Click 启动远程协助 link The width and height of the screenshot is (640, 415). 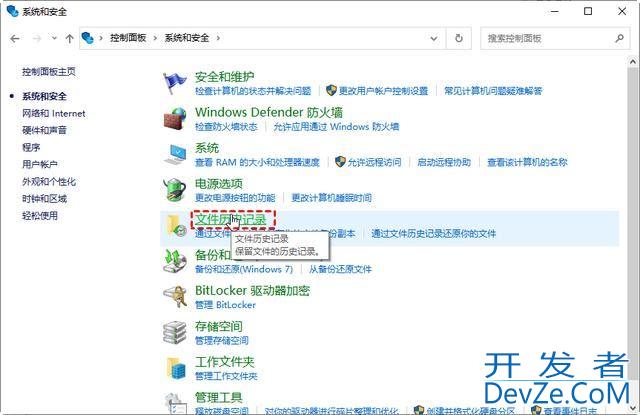point(444,162)
